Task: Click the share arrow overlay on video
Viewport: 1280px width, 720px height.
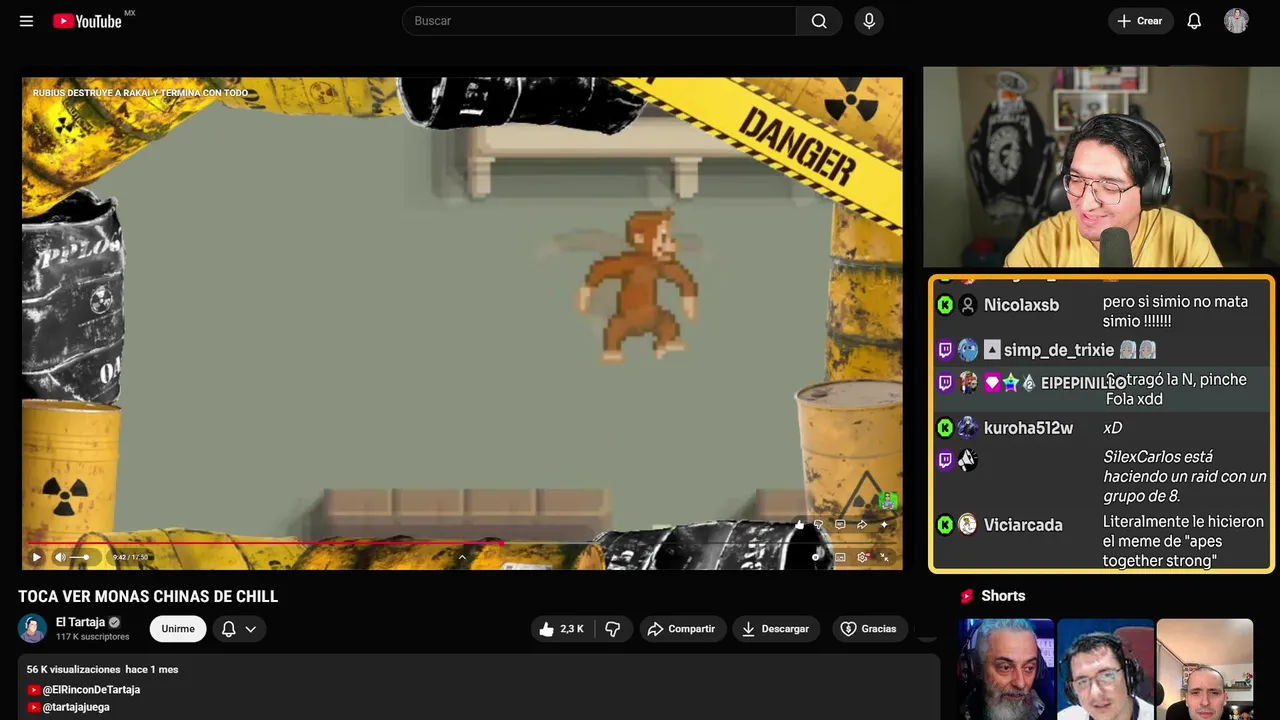Action: 862,524
